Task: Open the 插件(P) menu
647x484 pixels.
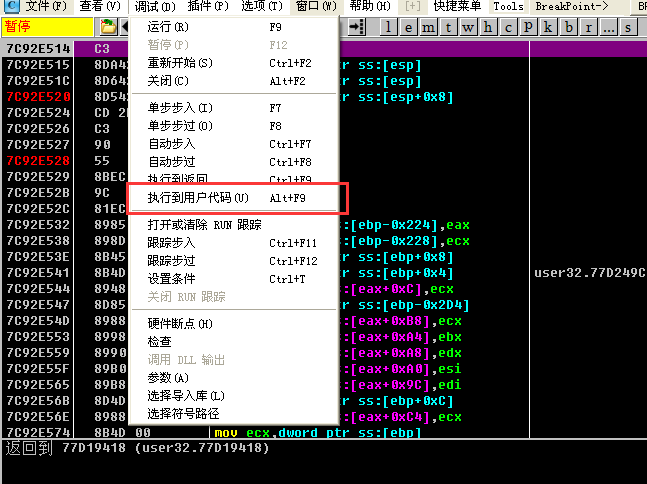Action: coord(208,6)
